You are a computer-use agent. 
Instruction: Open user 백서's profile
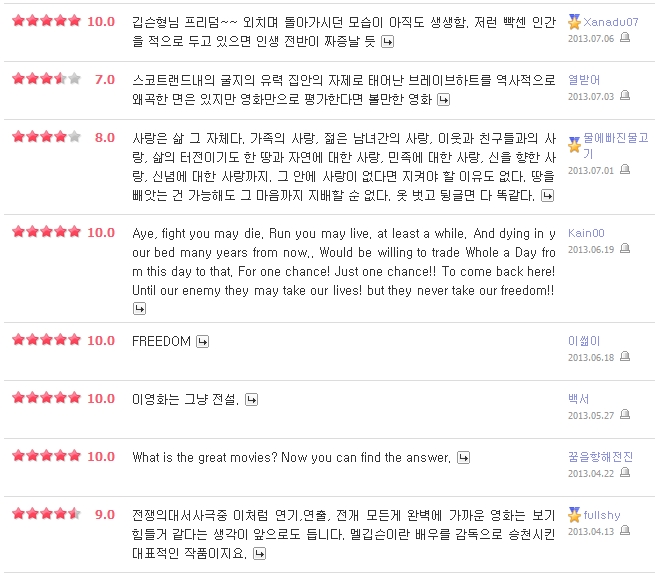(x=578, y=399)
